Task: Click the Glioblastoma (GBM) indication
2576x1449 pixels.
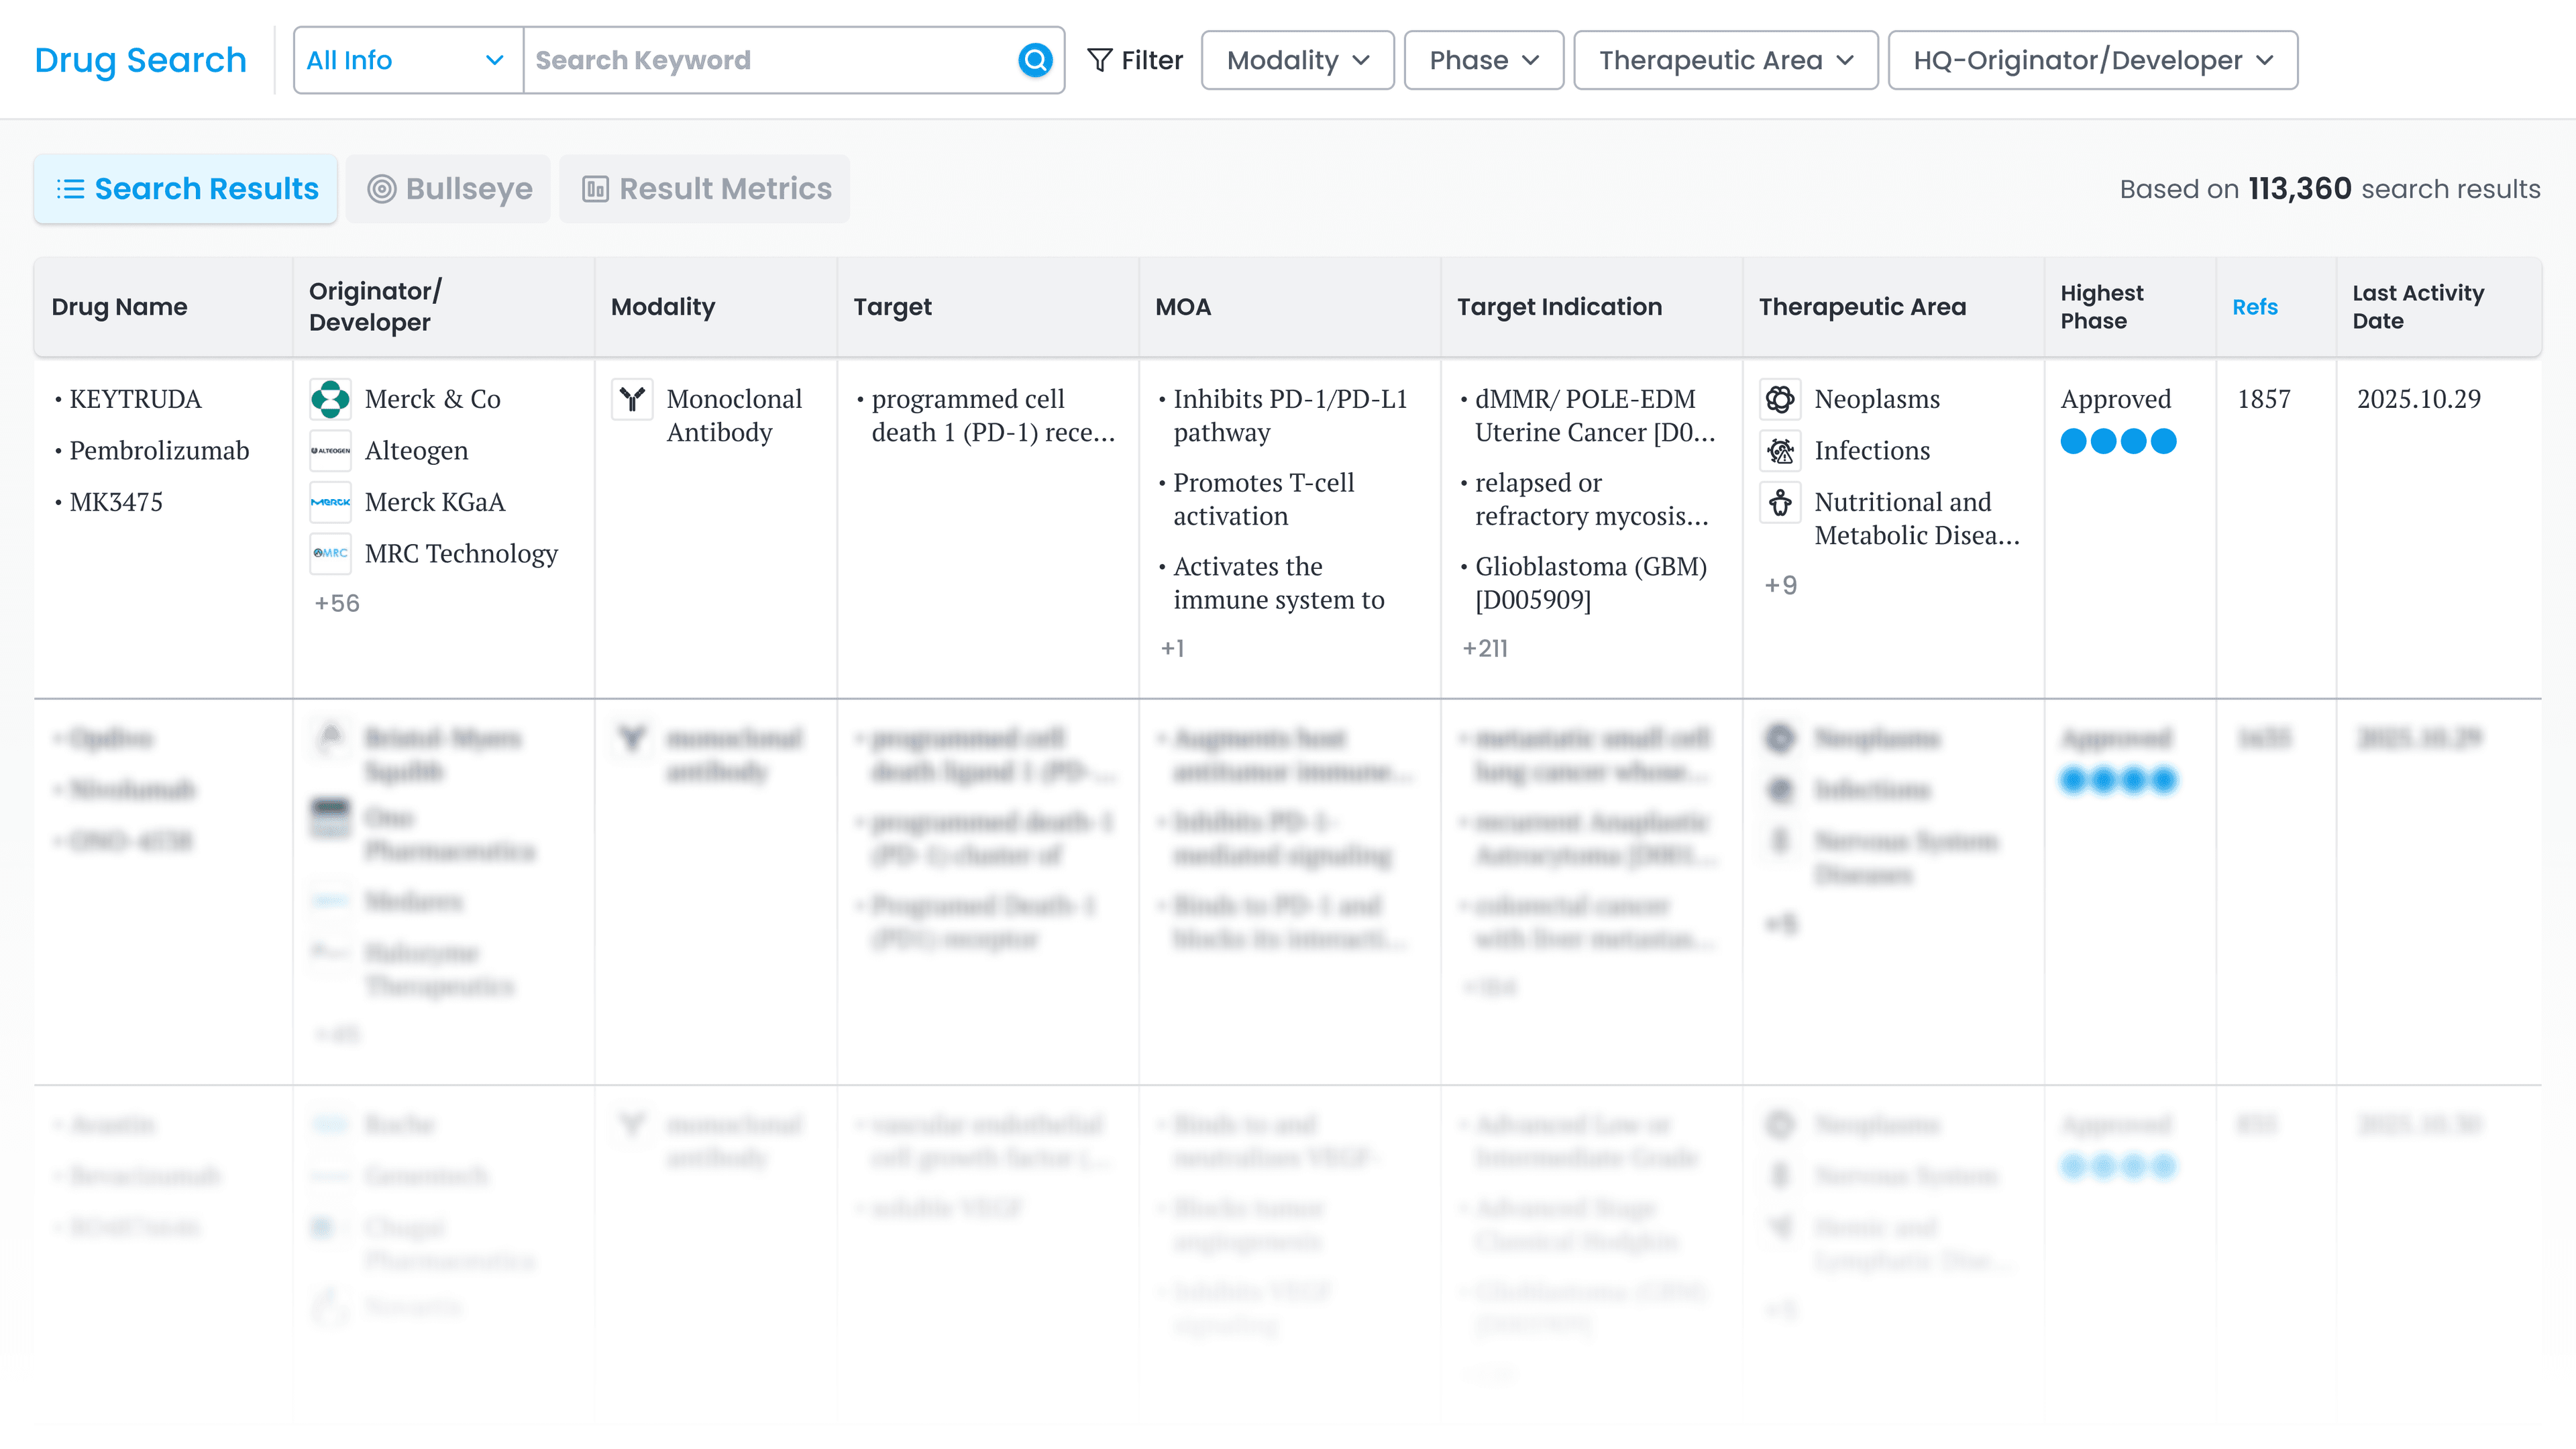Action: pyautogui.click(x=1590, y=583)
